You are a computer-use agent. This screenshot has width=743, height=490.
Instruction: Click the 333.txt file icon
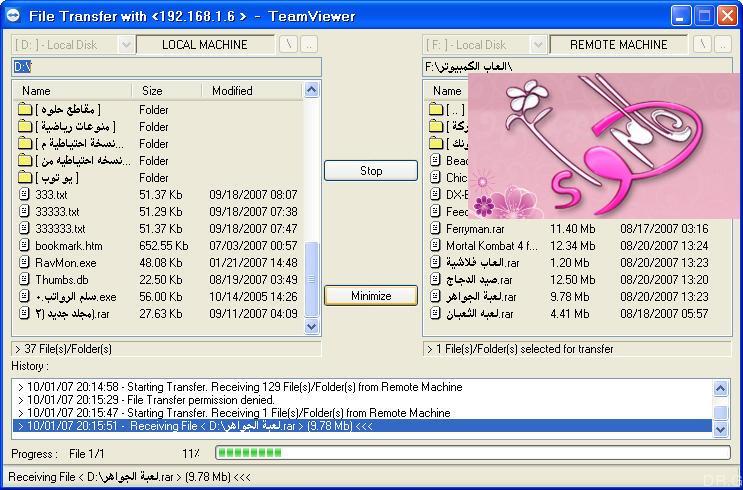click(24, 194)
